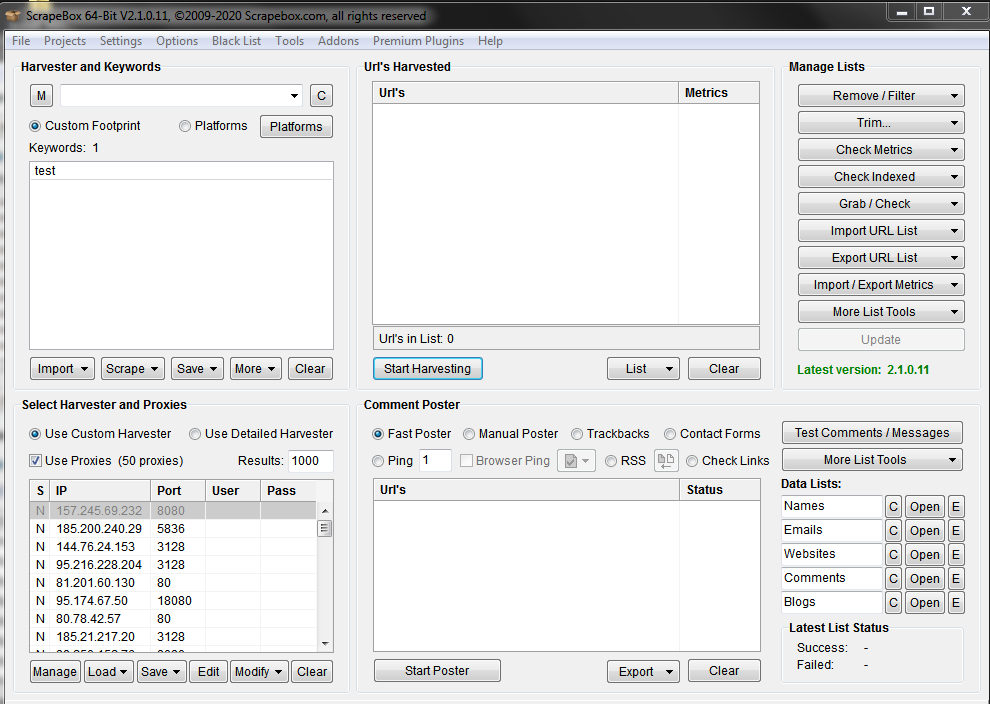Open the Premium Plugins menu
990x704 pixels.
click(x=418, y=41)
